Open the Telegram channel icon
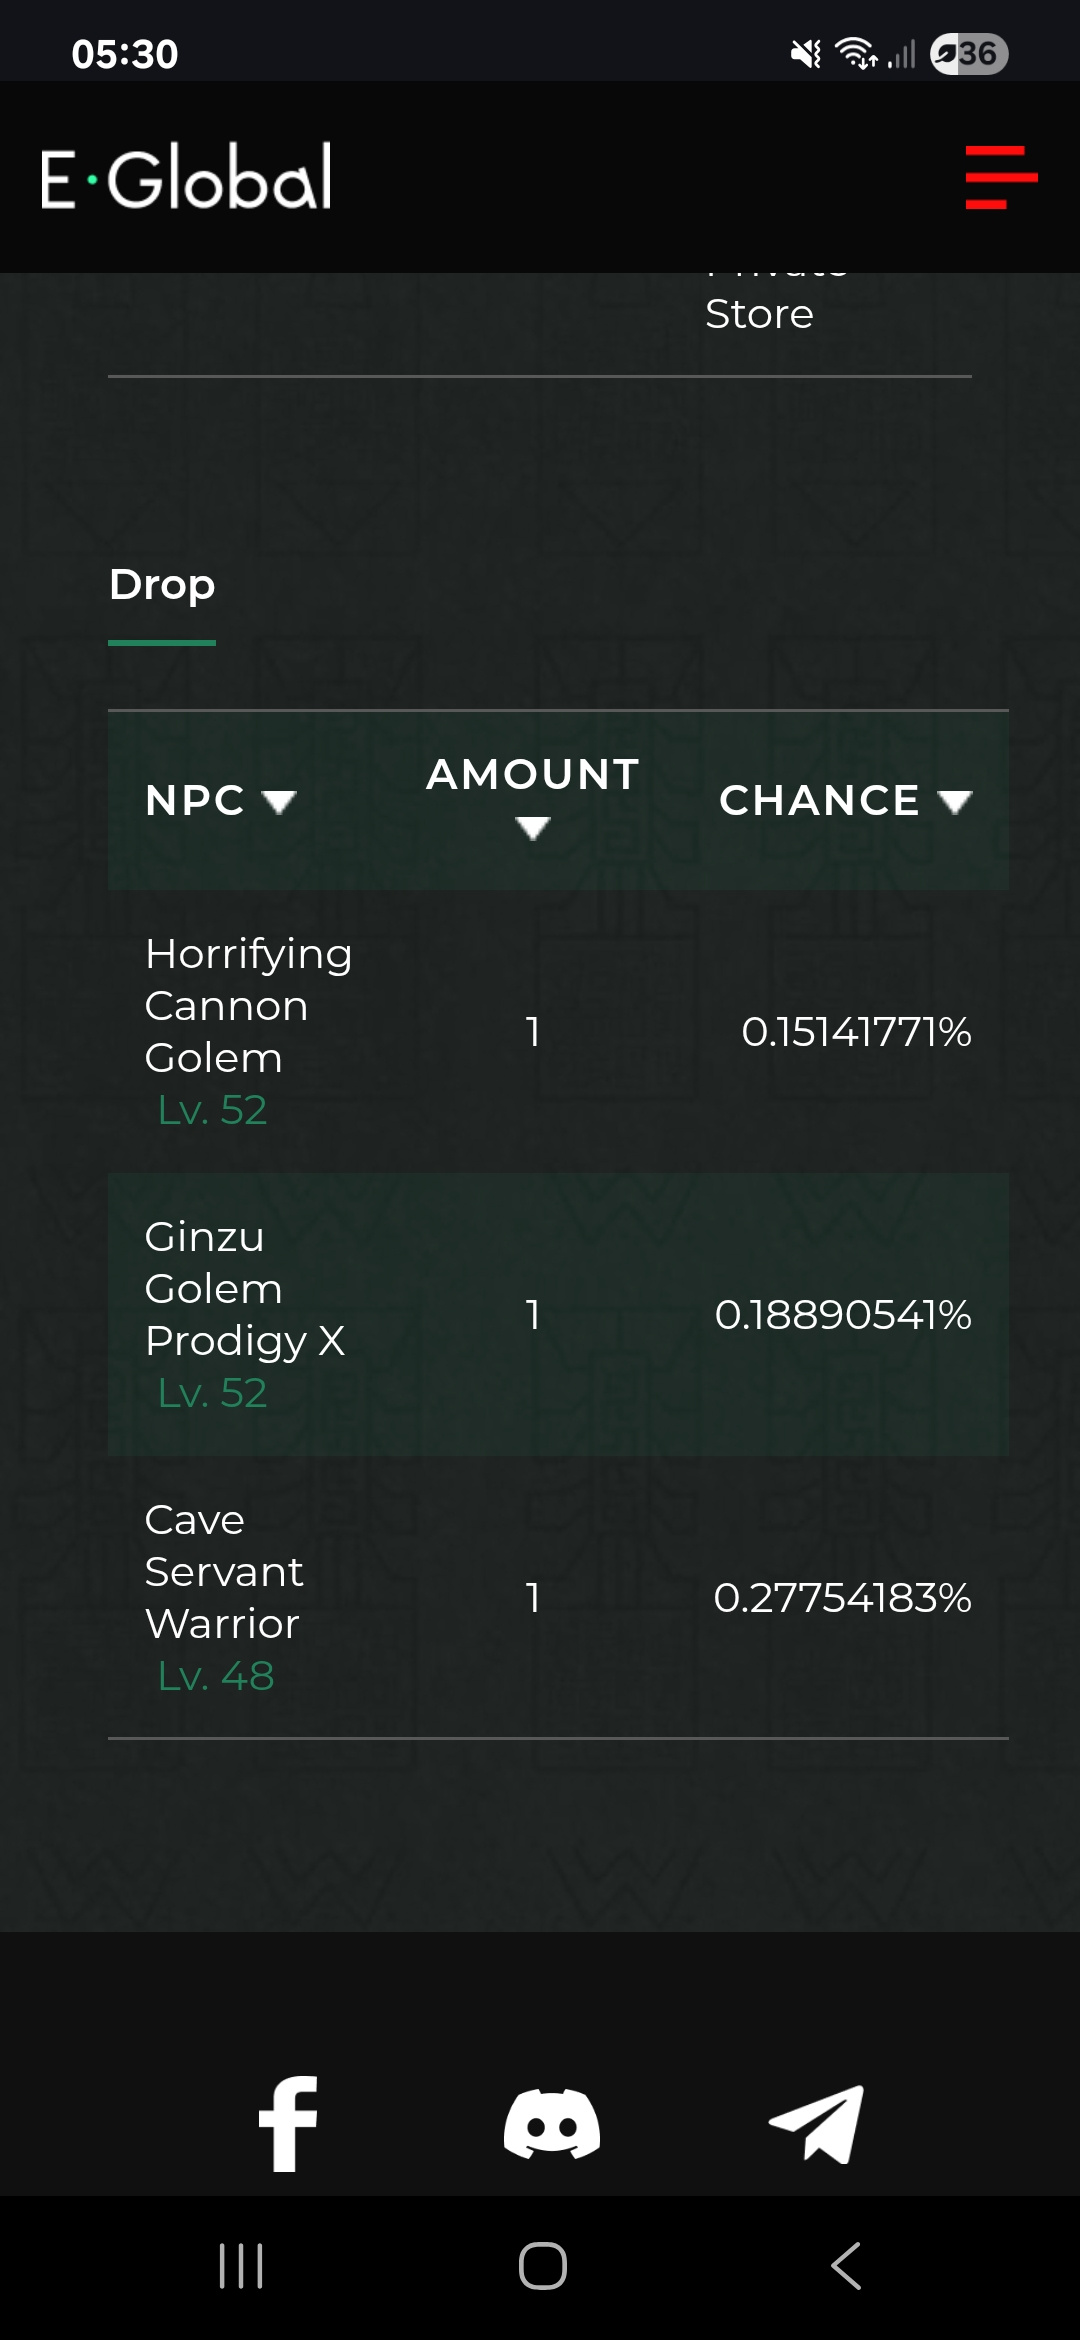1080x2340 pixels. coord(816,2124)
